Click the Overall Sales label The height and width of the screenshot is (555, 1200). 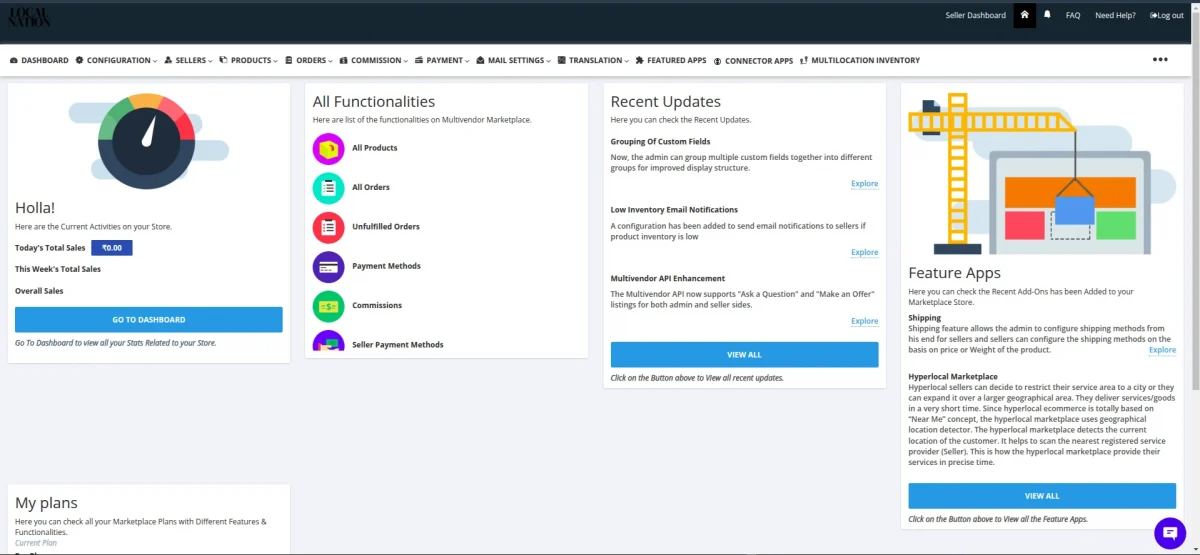click(39, 291)
